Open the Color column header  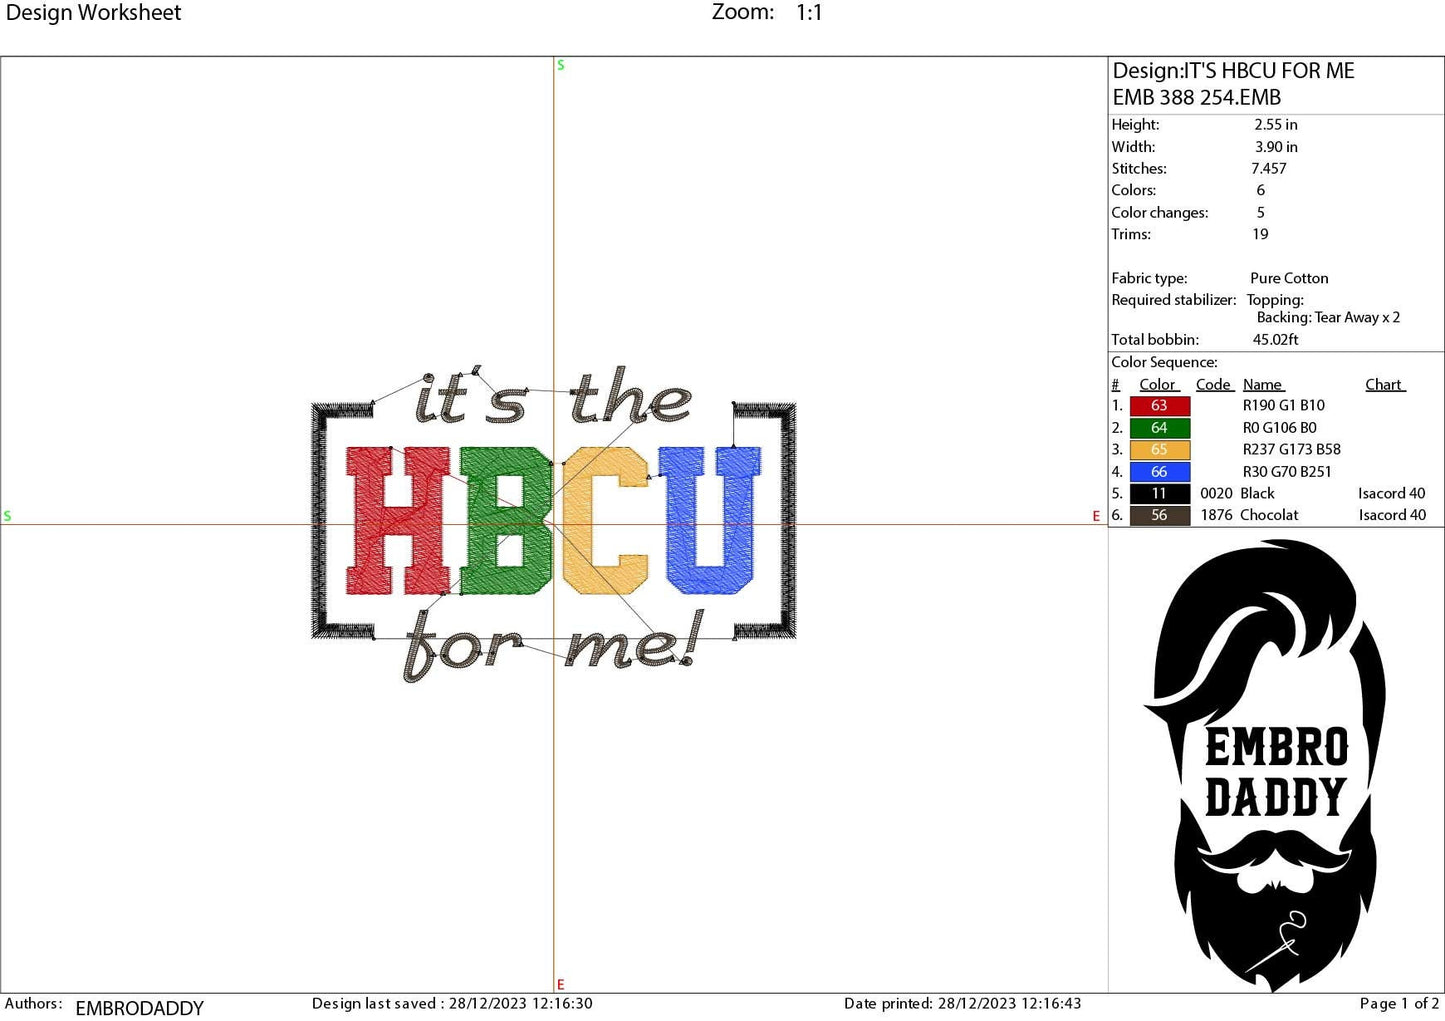pyautogui.click(x=1157, y=384)
